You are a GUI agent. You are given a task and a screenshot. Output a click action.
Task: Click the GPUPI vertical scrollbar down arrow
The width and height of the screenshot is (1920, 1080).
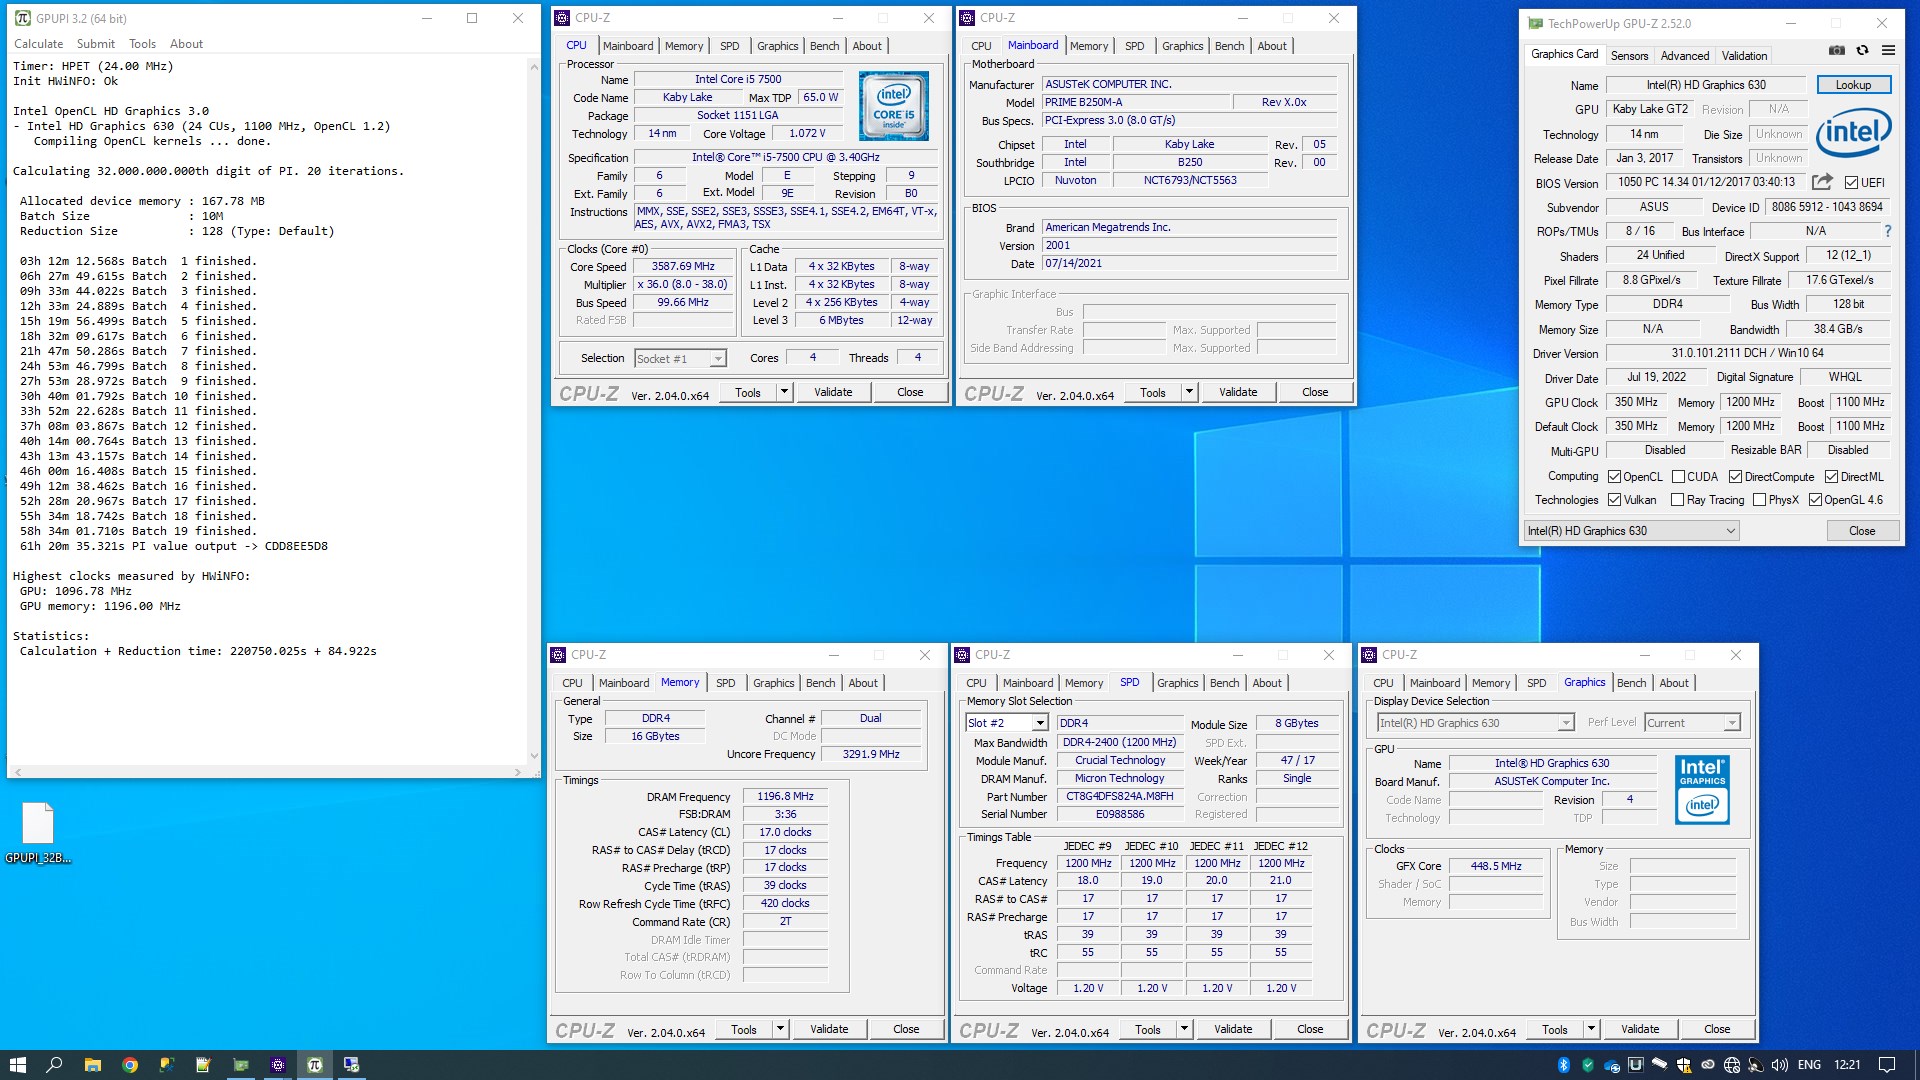pyautogui.click(x=533, y=756)
